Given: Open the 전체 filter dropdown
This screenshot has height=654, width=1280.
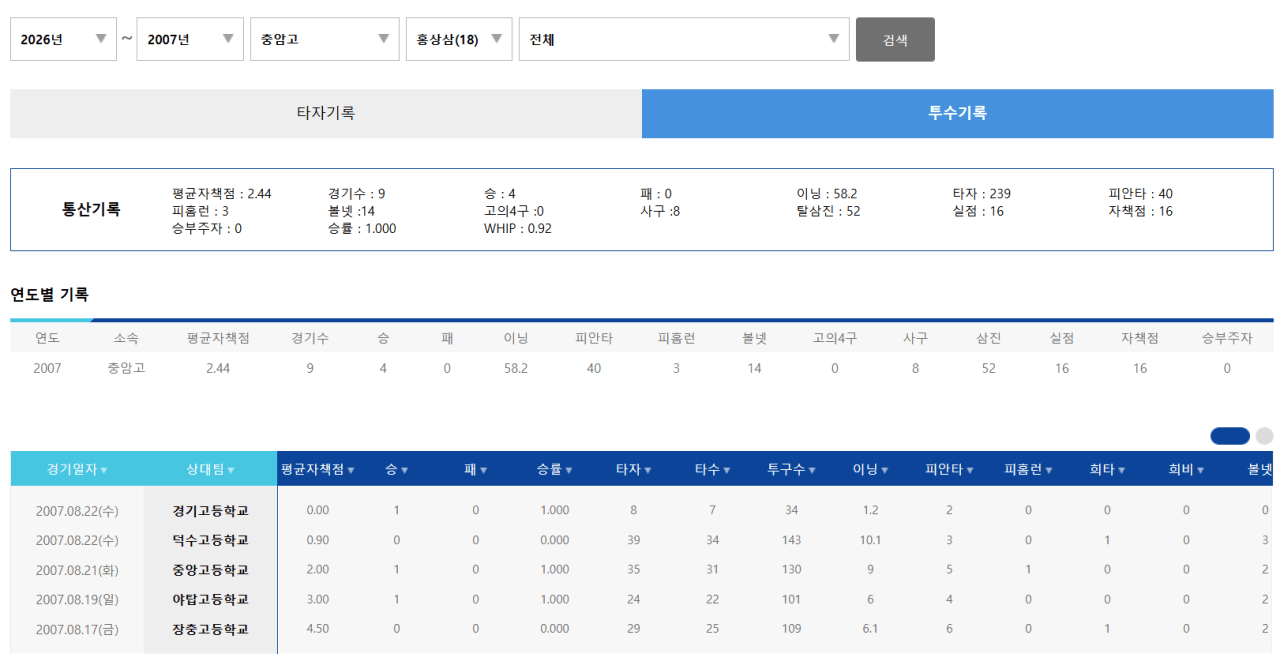Looking at the screenshot, I should pyautogui.click(x=684, y=39).
